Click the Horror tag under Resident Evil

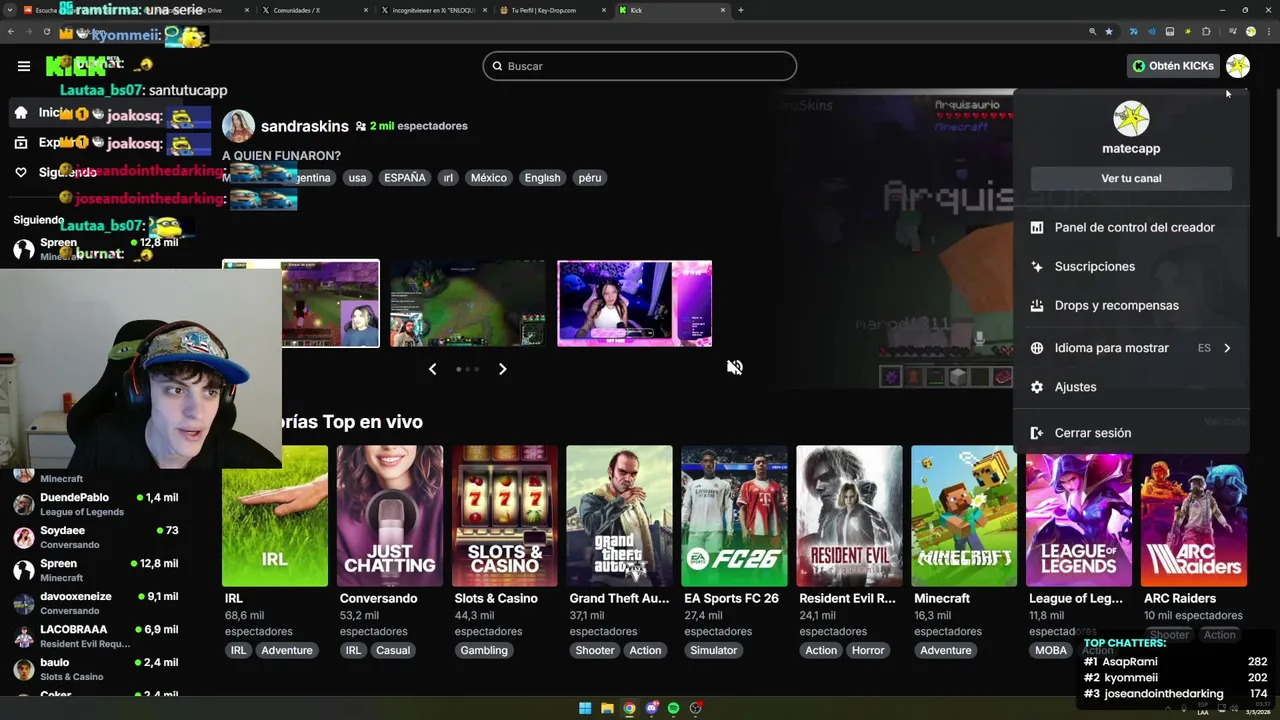(x=868, y=650)
